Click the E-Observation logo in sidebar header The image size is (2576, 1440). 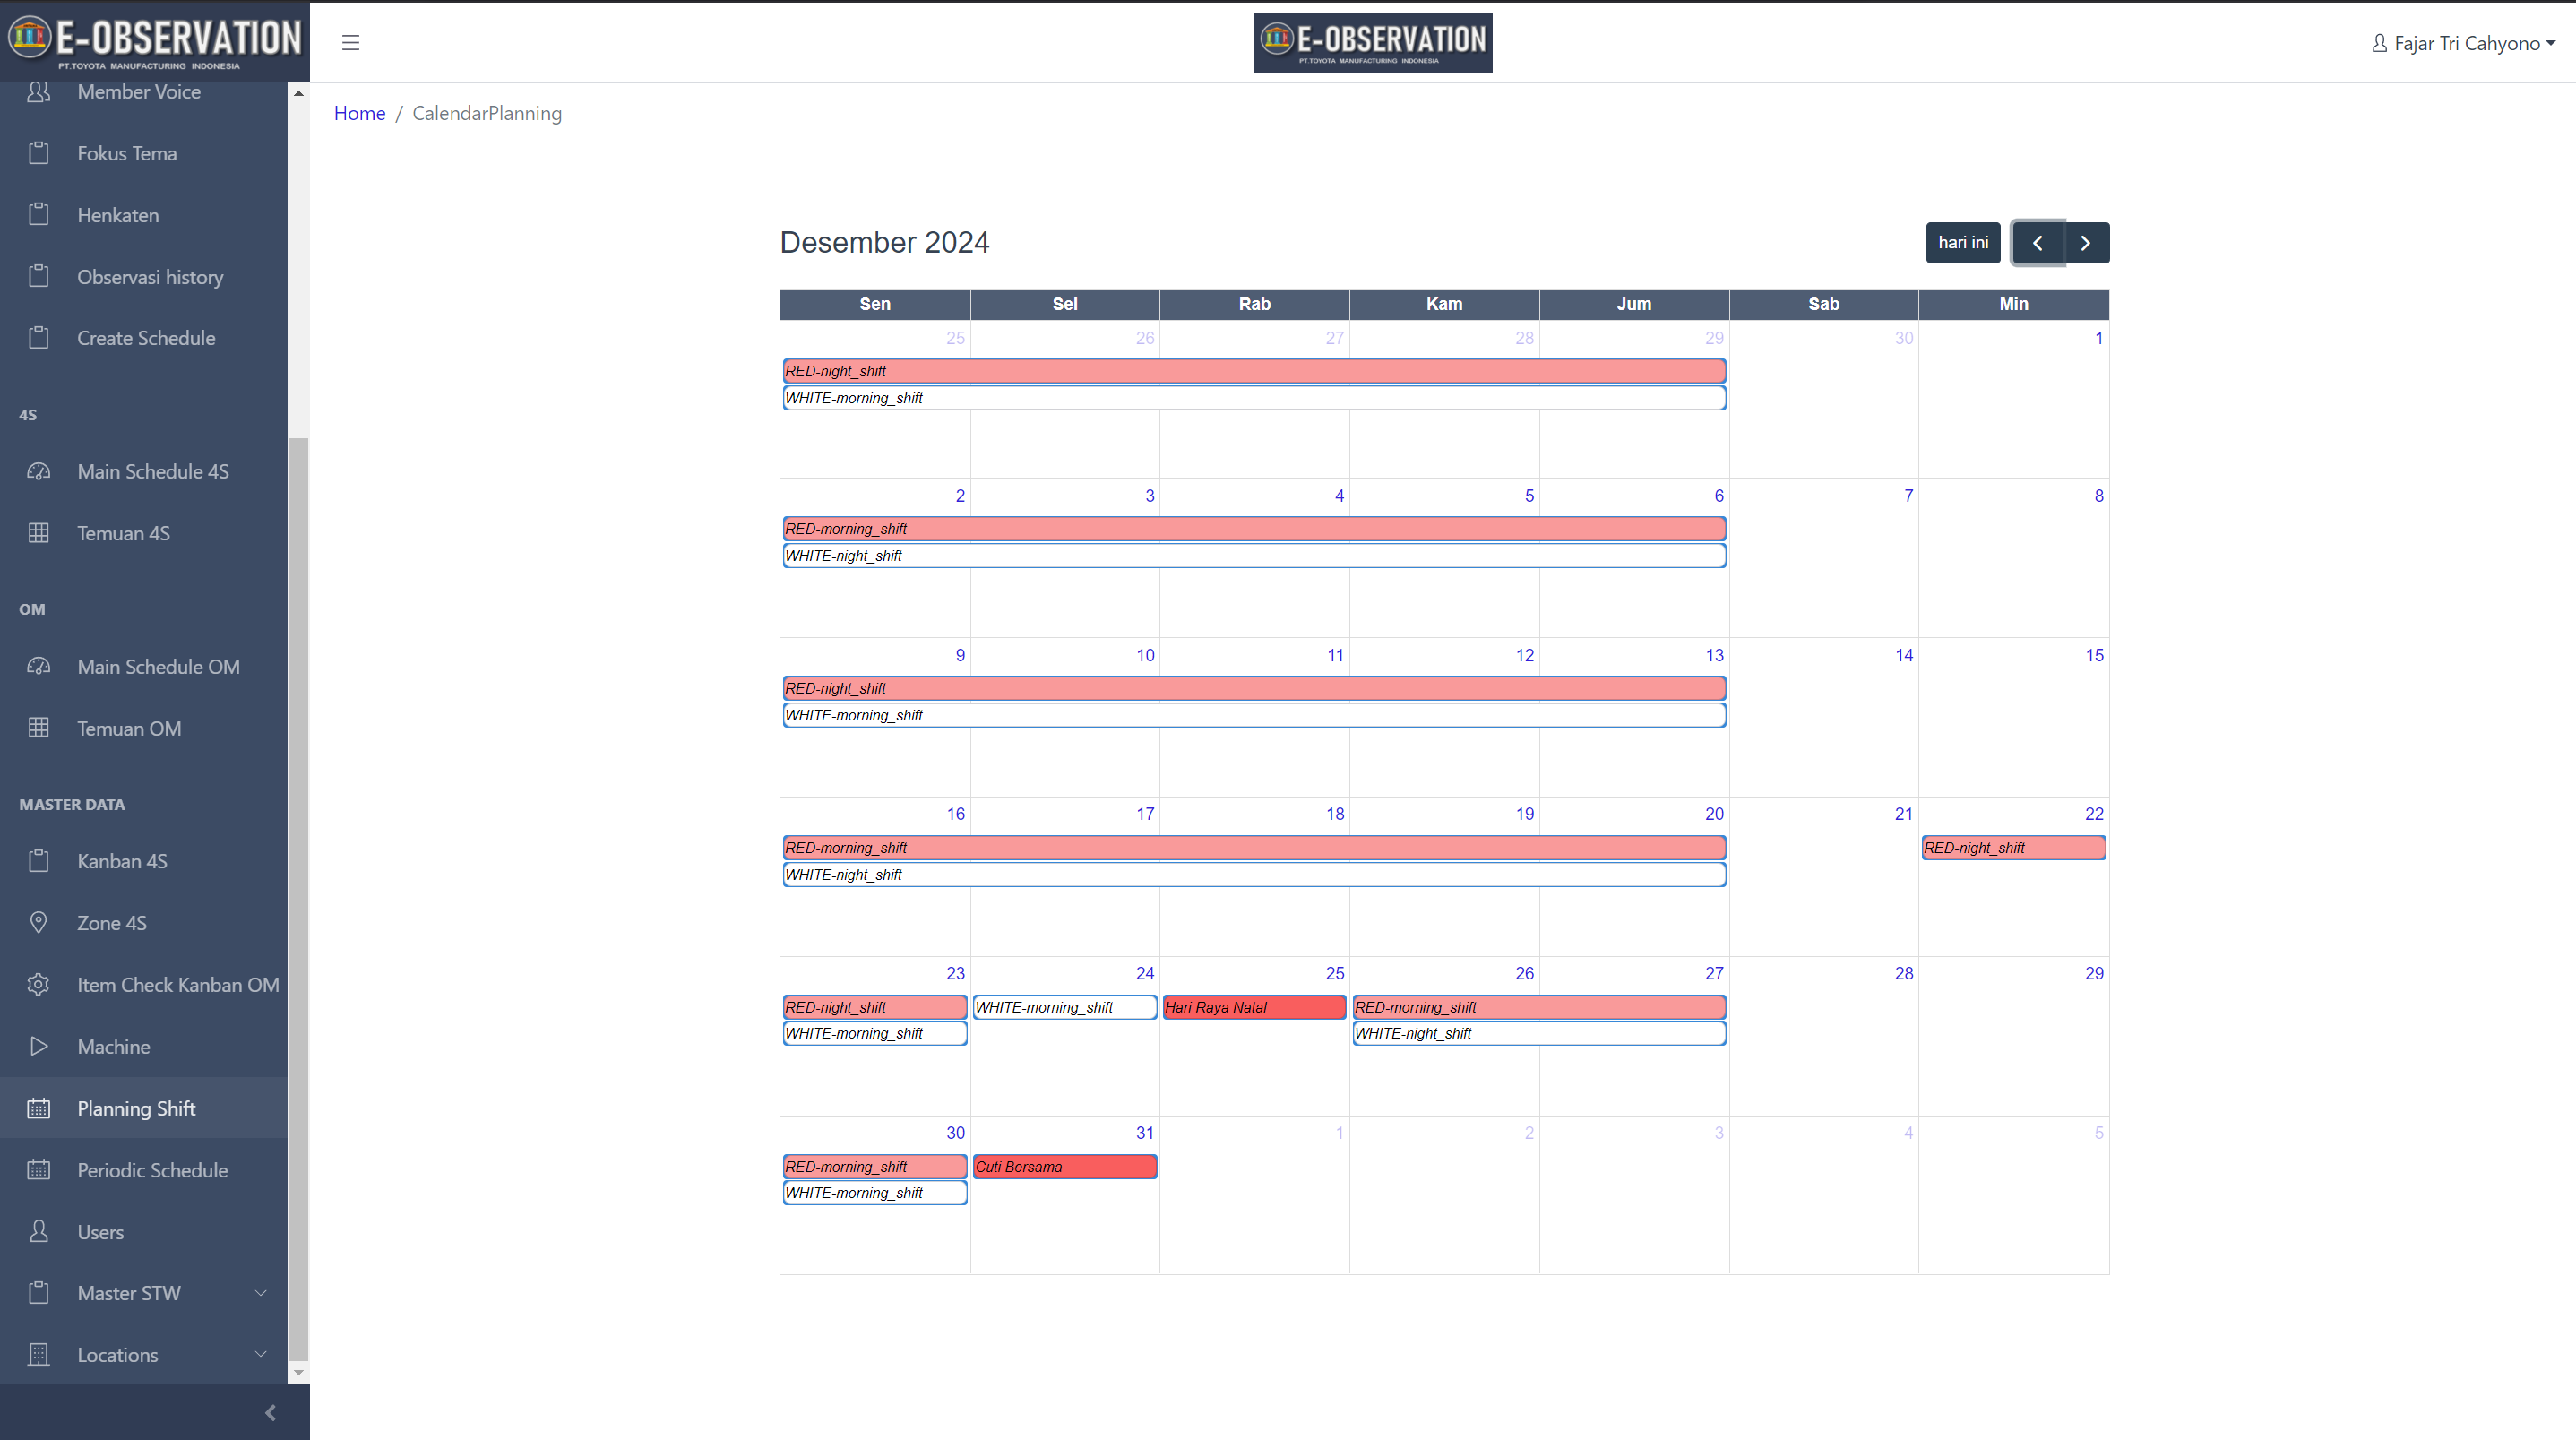(x=154, y=41)
